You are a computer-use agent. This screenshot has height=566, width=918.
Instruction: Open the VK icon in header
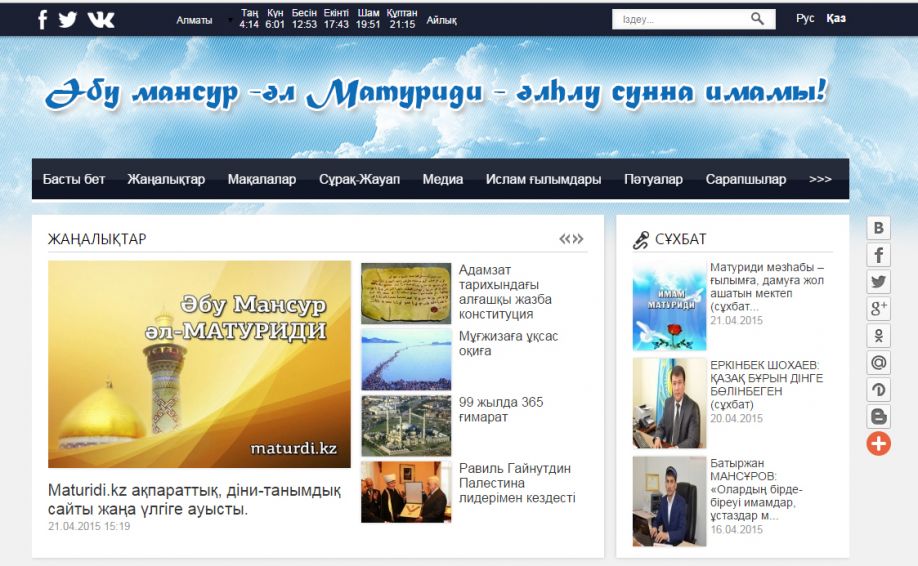[101, 19]
